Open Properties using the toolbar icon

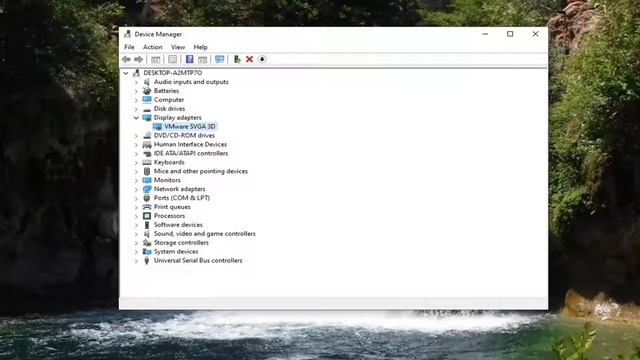point(173,60)
